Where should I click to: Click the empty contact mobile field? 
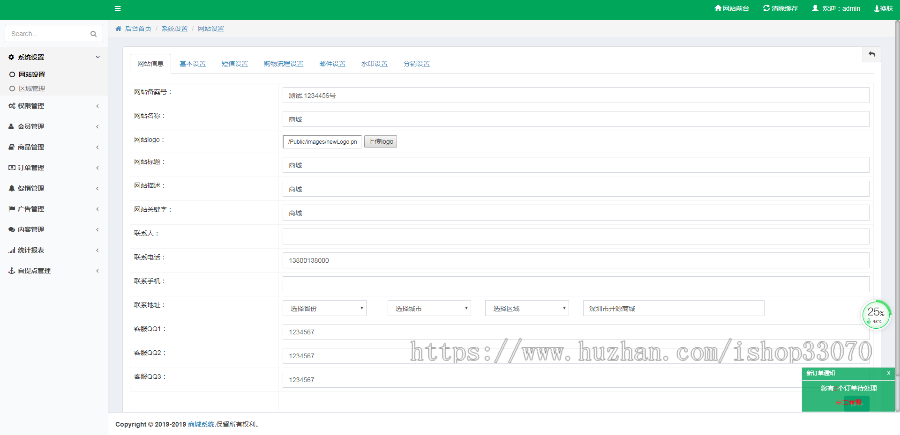click(576, 284)
